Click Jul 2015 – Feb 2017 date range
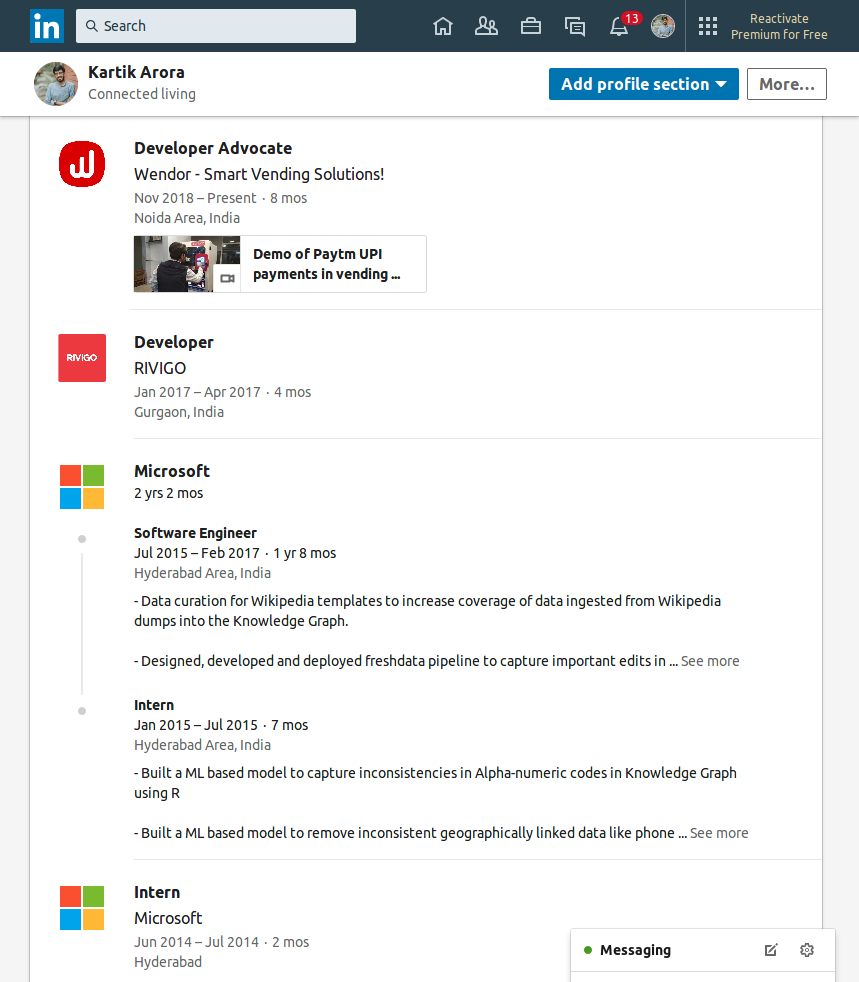859x982 pixels. [x=197, y=553]
